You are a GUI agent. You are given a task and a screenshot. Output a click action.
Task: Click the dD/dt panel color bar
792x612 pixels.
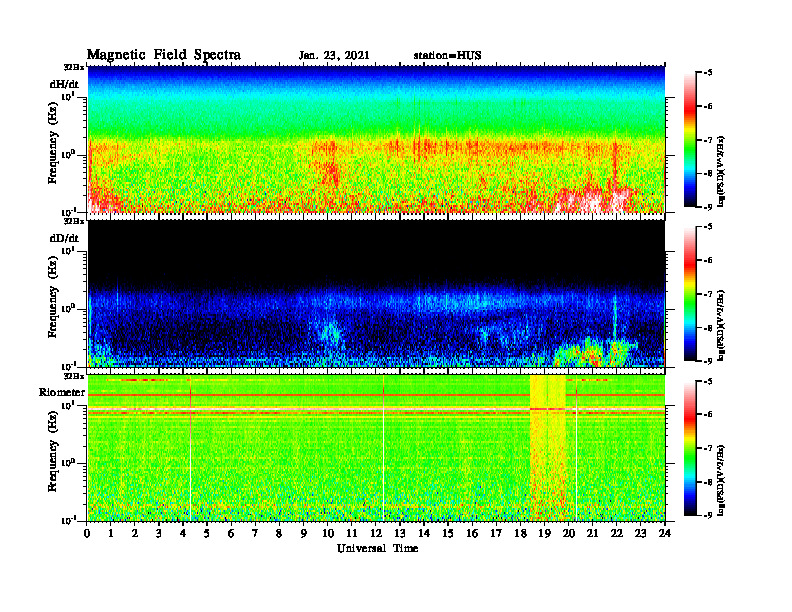pyautogui.click(x=690, y=294)
